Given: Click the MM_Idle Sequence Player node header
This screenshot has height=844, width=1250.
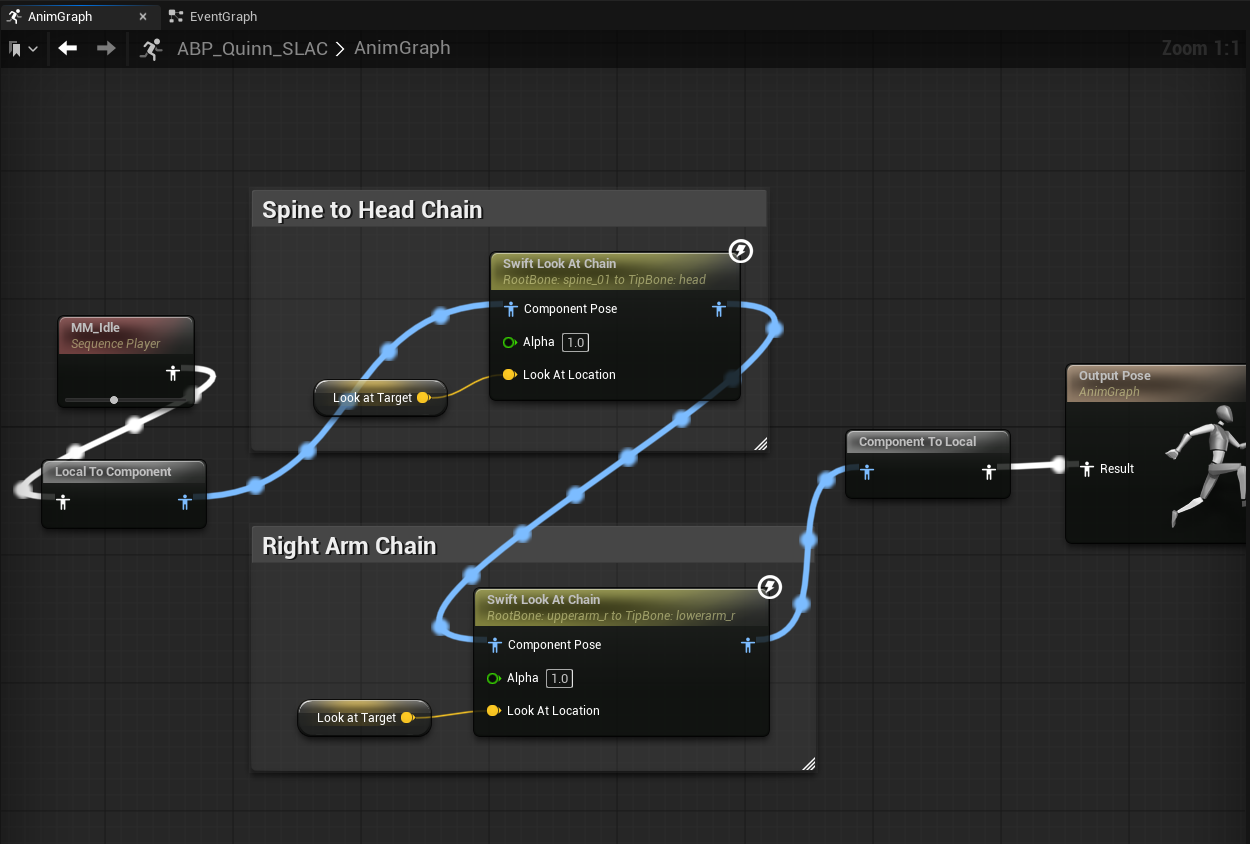Looking at the screenshot, I should (125, 335).
